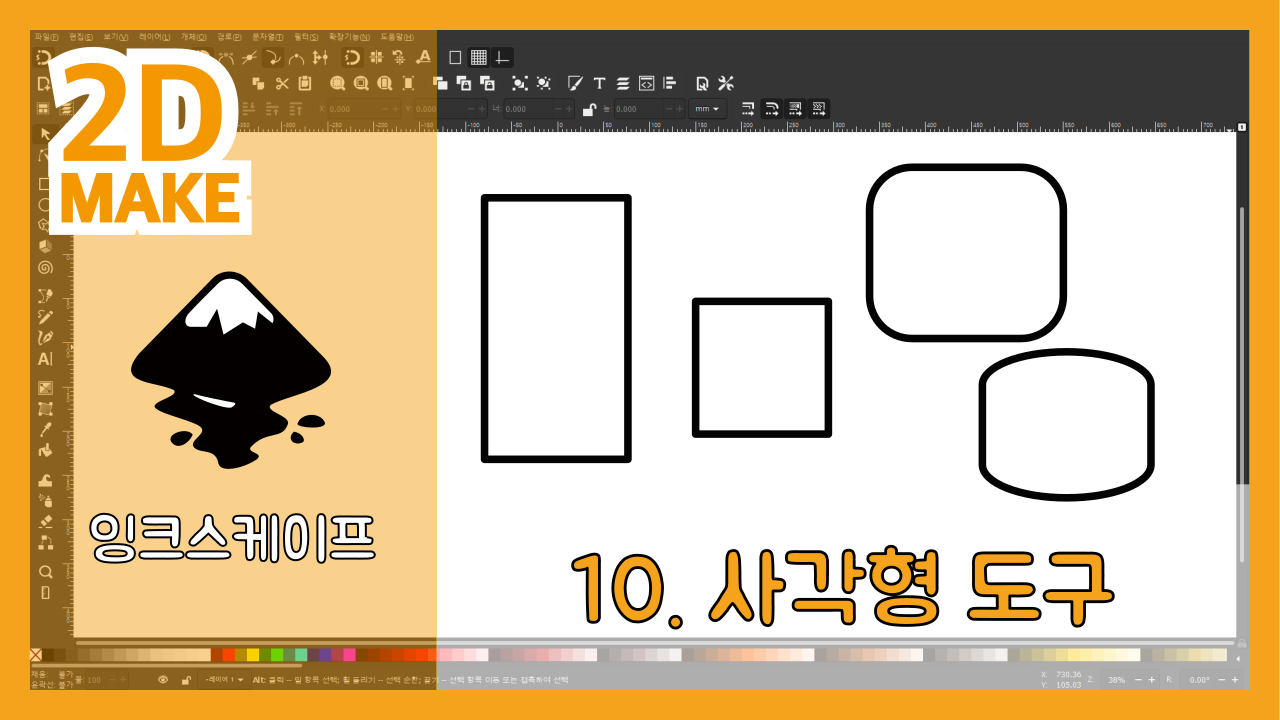
Task: Decrease the height value with minus
Action: 667,109
